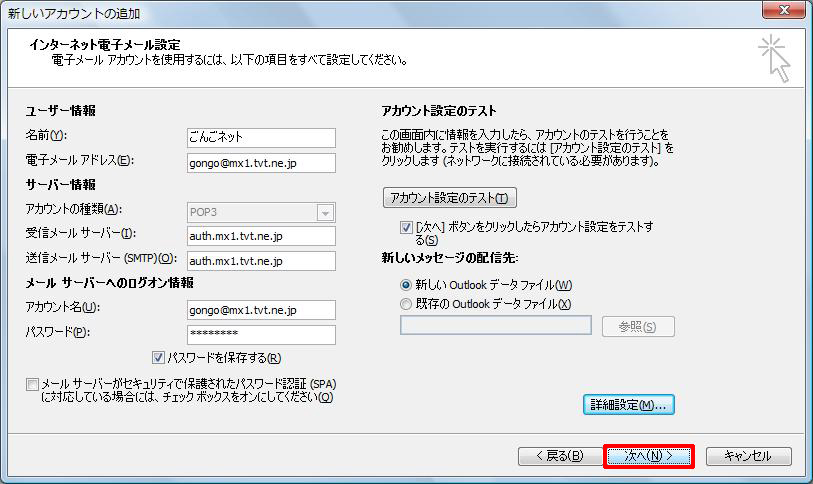Select 新しい Outlook データ ファイル radio button
The width and height of the screenshot is (813, 484).
point(406,285)
